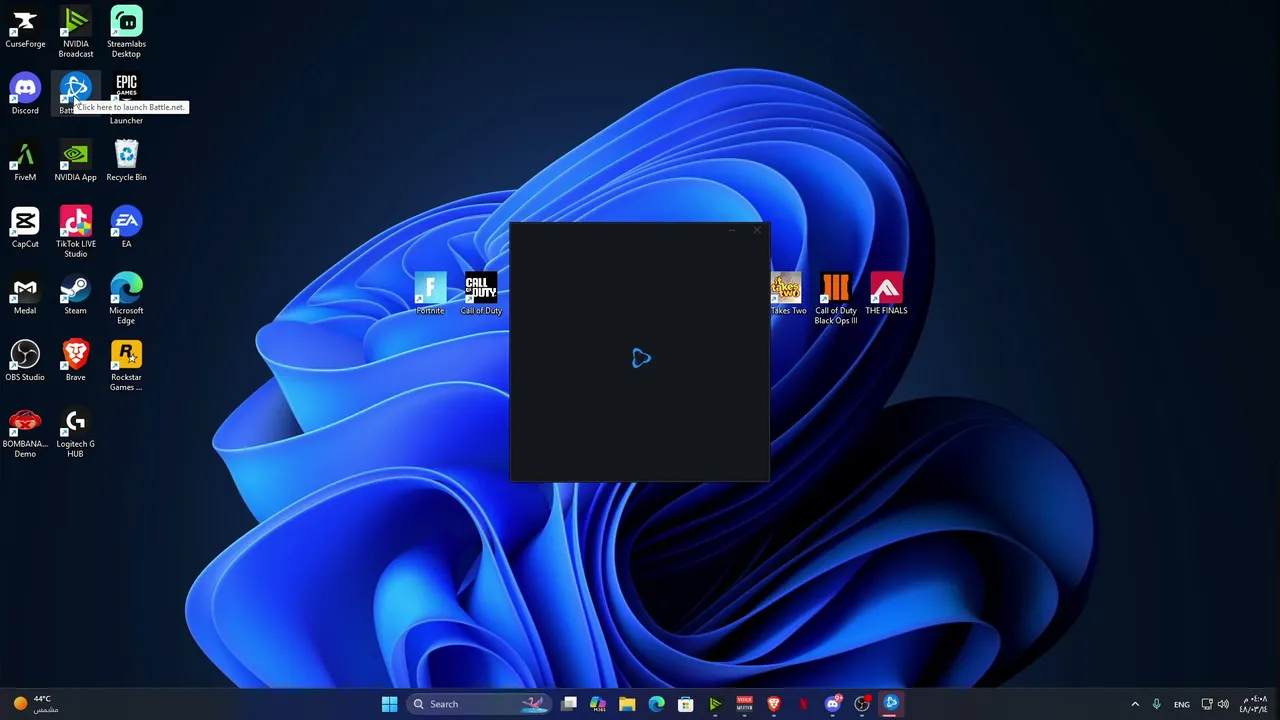The image size is (1280, 720).
Task: Open the Steam desktop shortcut
Action: 75,294
